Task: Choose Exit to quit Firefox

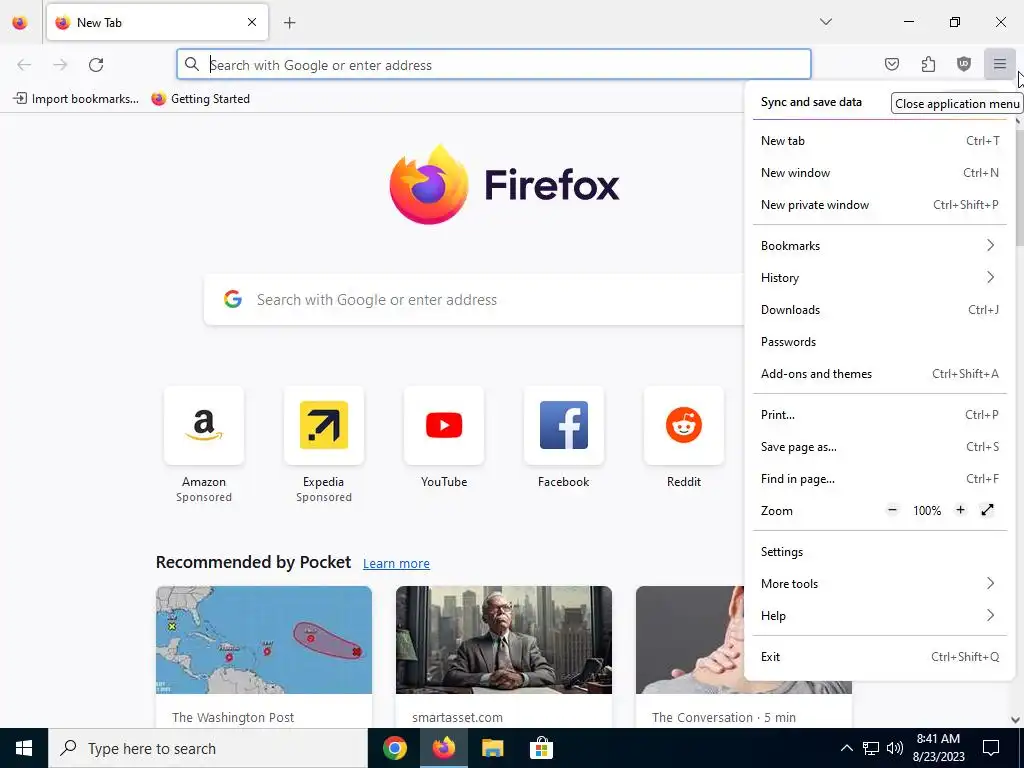Action: 880,657
